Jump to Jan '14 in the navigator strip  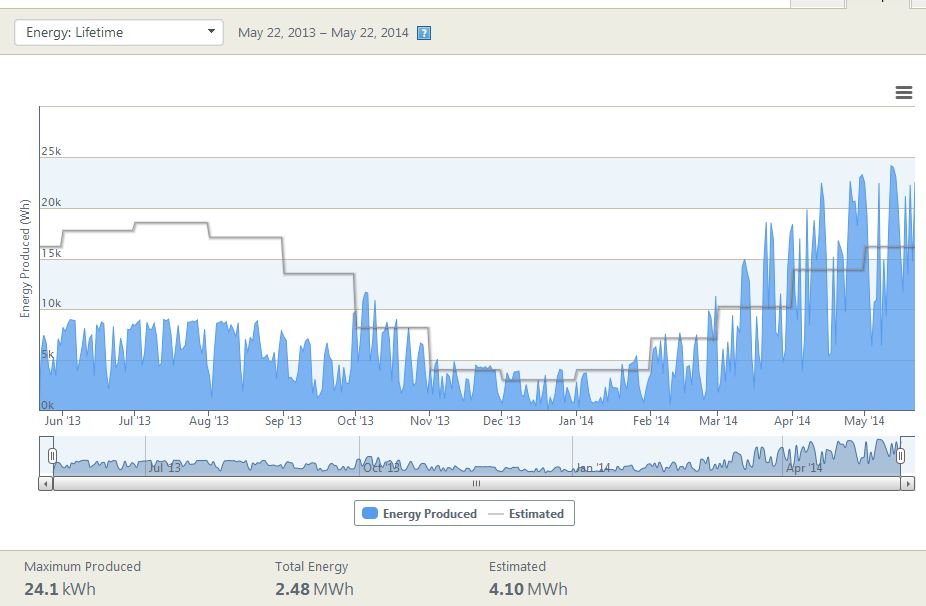[594, 467]
